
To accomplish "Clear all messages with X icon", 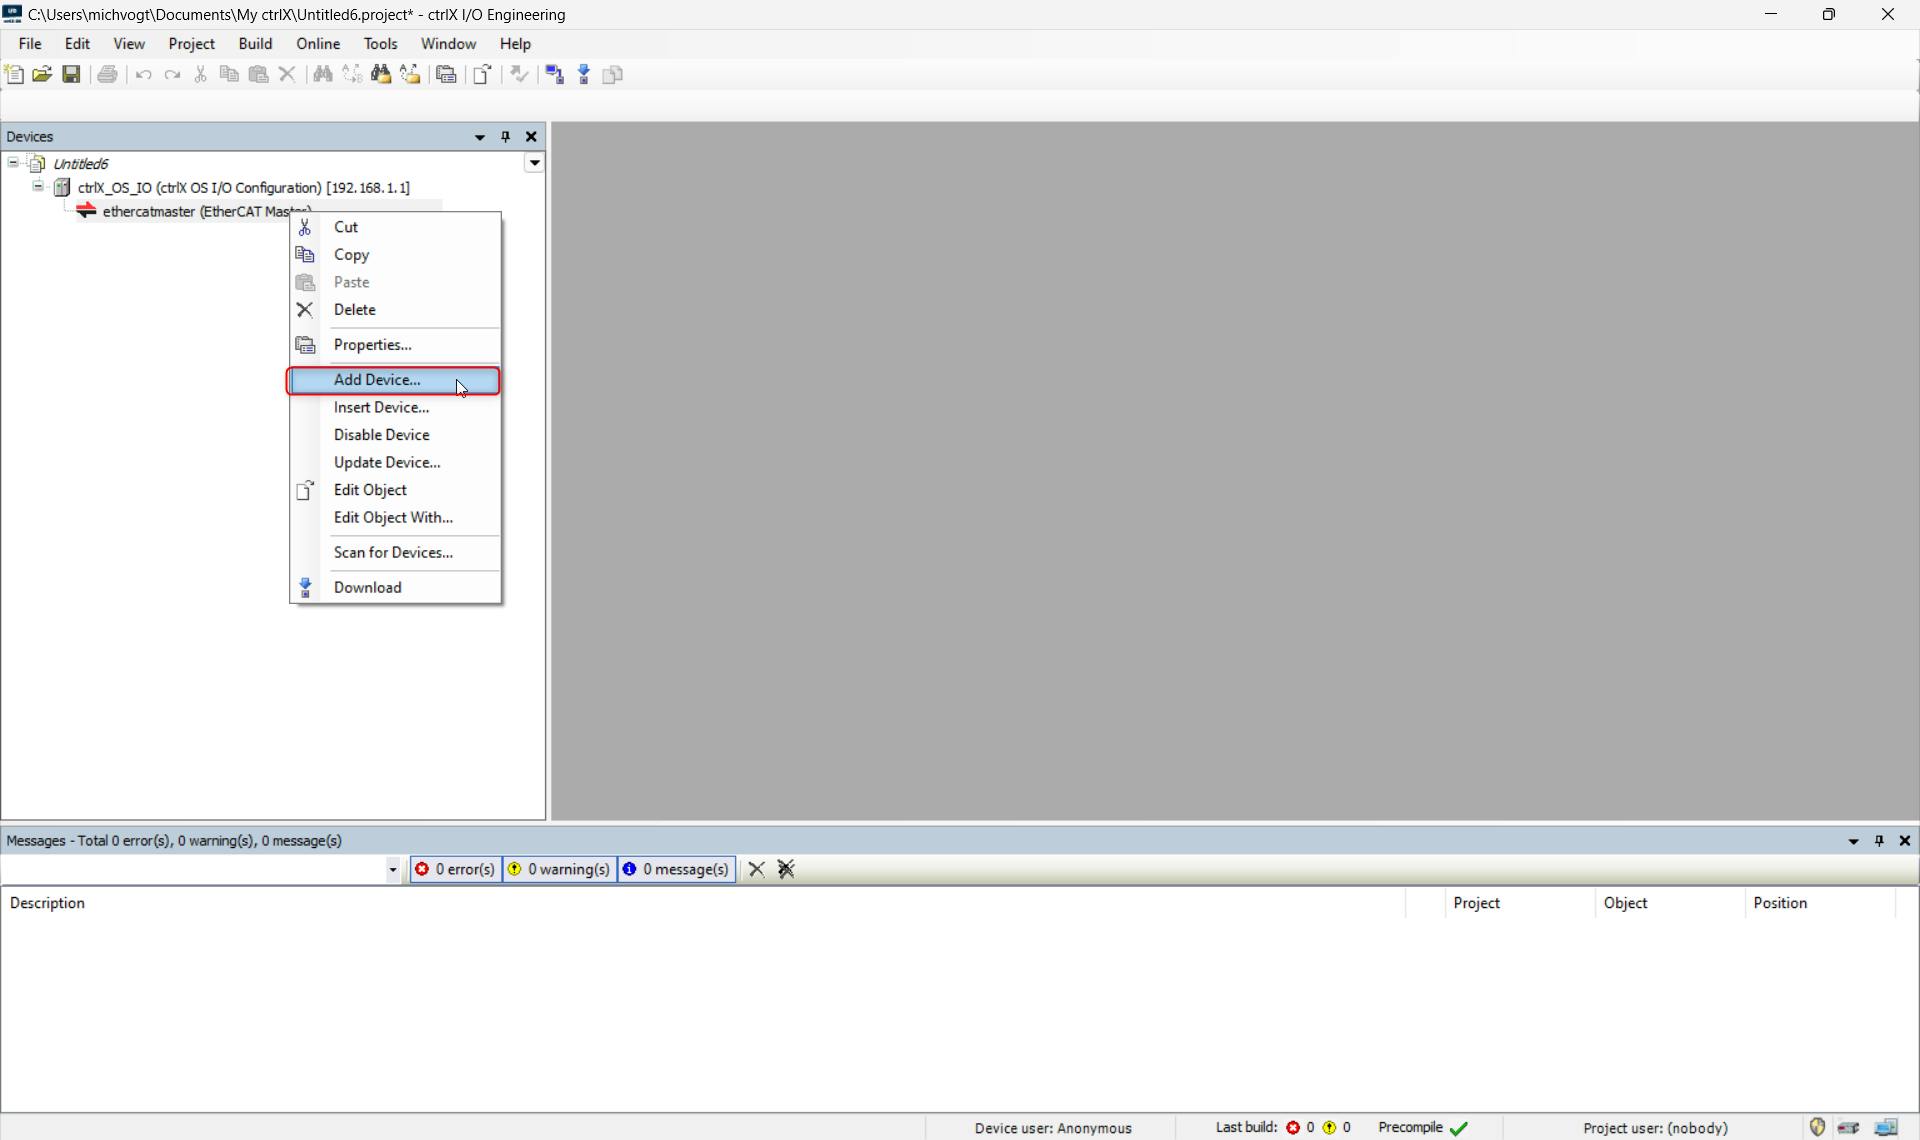I will [x=757, y=869].
